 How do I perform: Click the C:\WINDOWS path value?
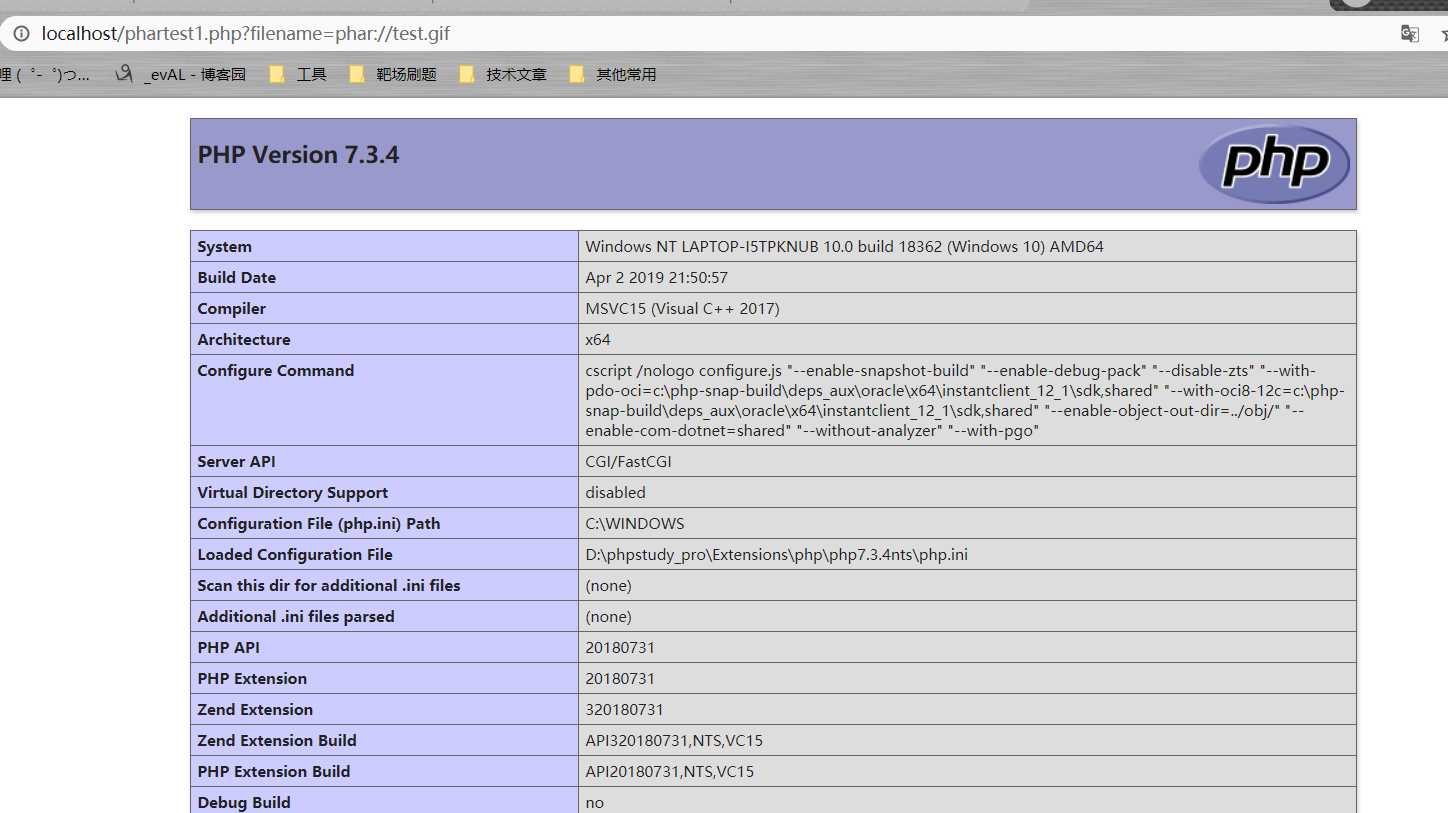pos(635,524)
